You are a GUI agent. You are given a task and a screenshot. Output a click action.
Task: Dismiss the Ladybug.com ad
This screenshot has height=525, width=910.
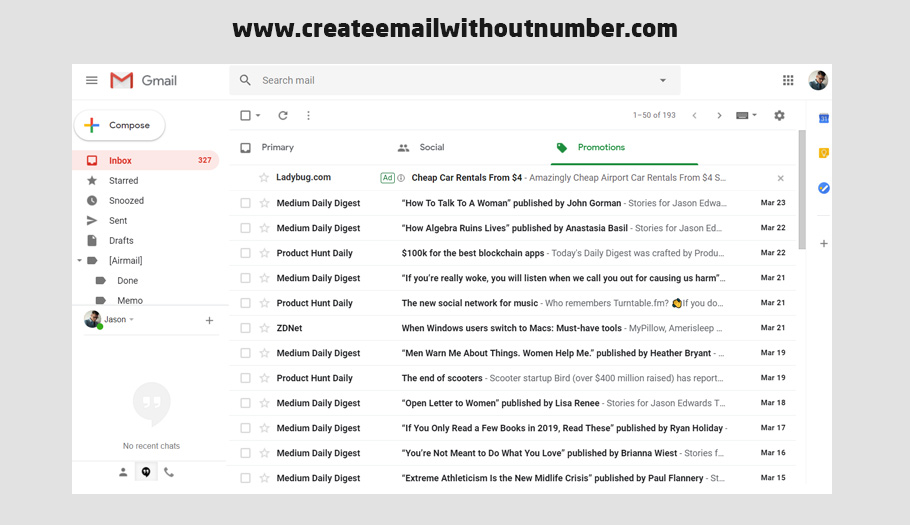pos(781,178)
